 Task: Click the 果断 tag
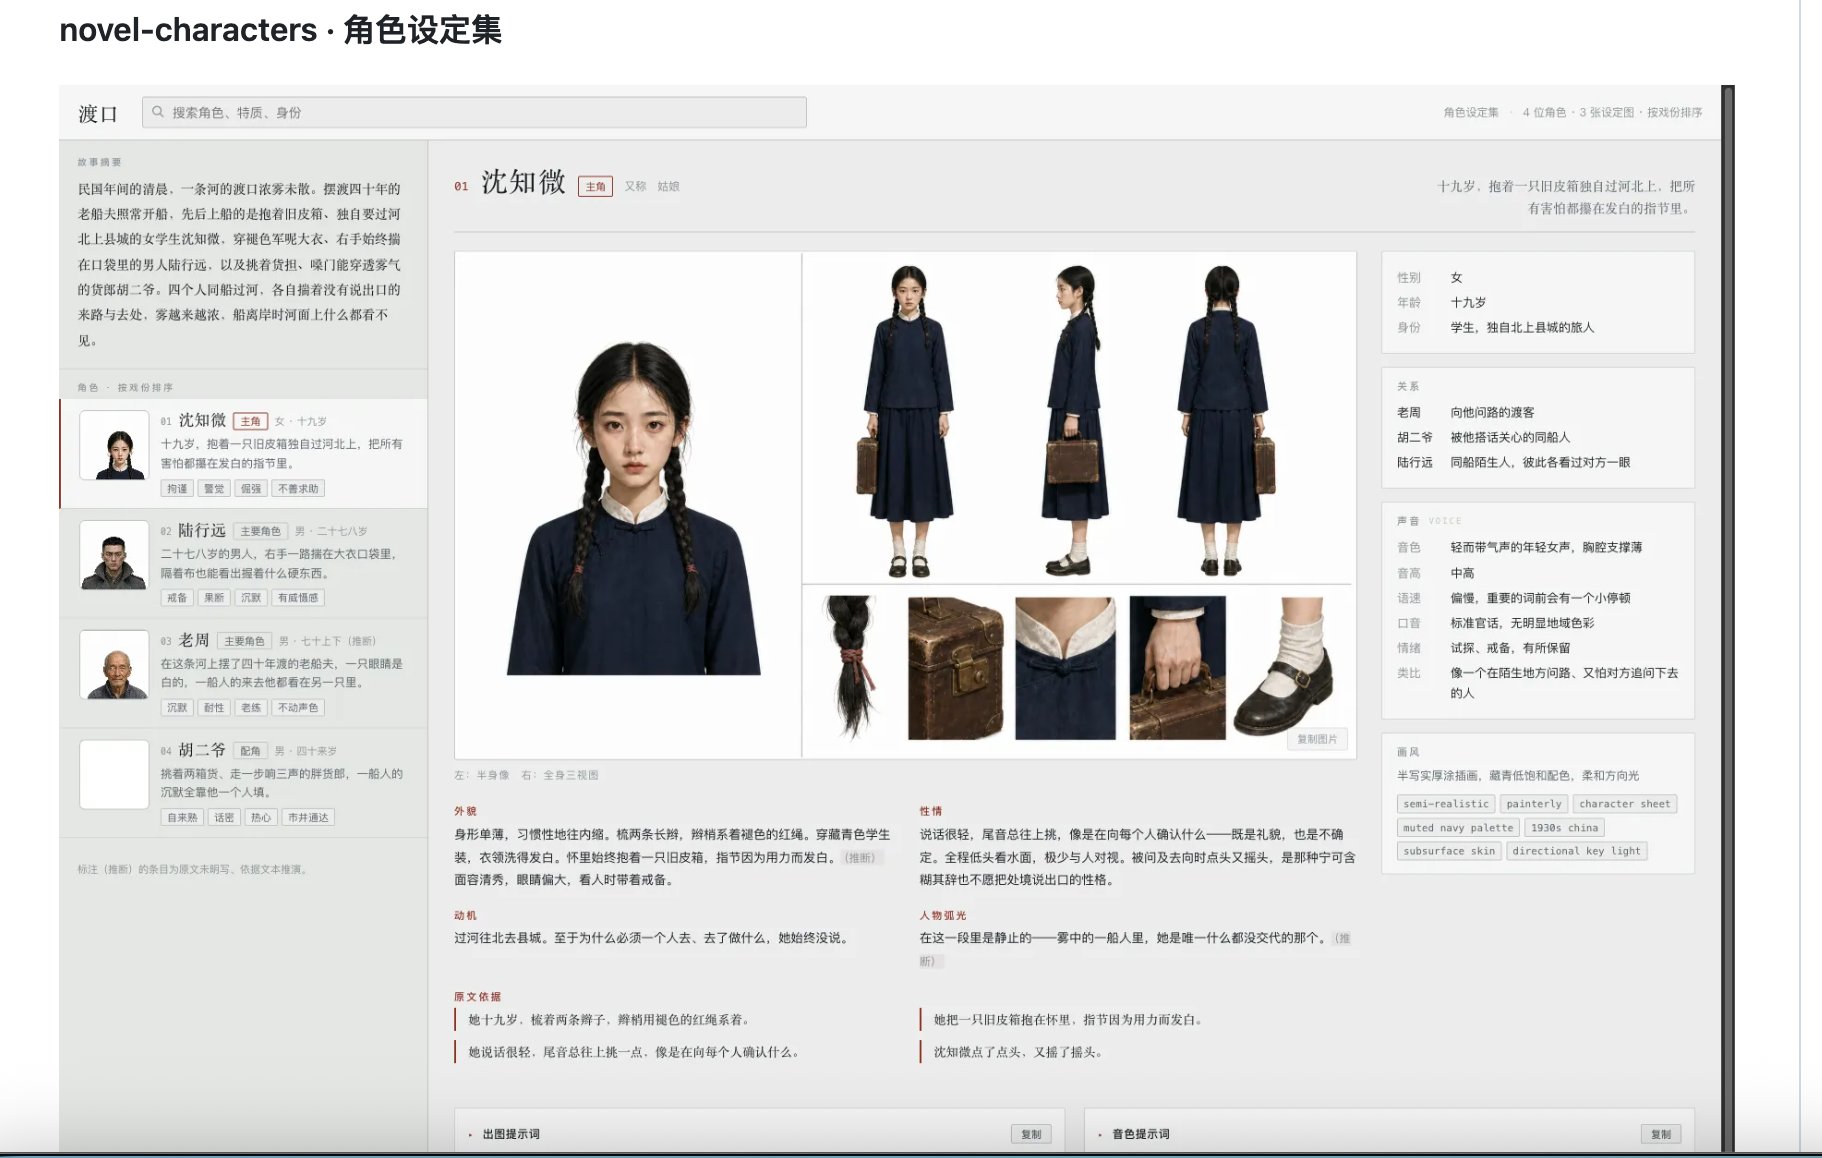214,598
